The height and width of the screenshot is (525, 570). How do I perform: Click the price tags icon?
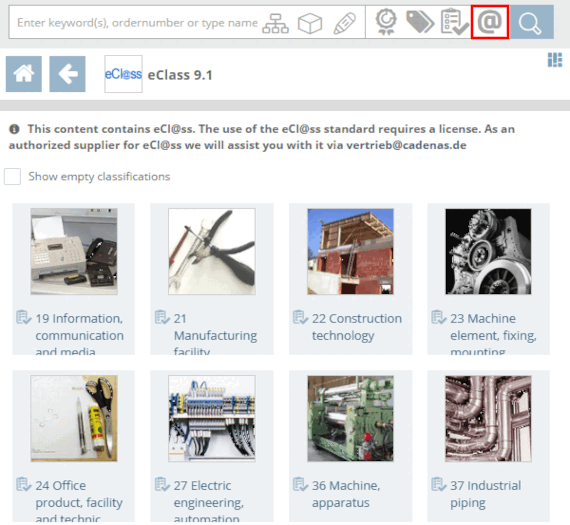coord(420,22)
